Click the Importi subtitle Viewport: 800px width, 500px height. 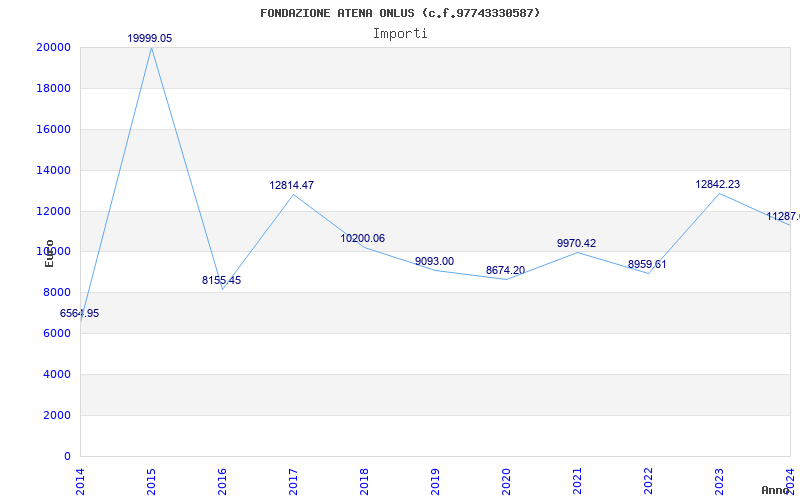pyautogui.click(x=400, y=34)
